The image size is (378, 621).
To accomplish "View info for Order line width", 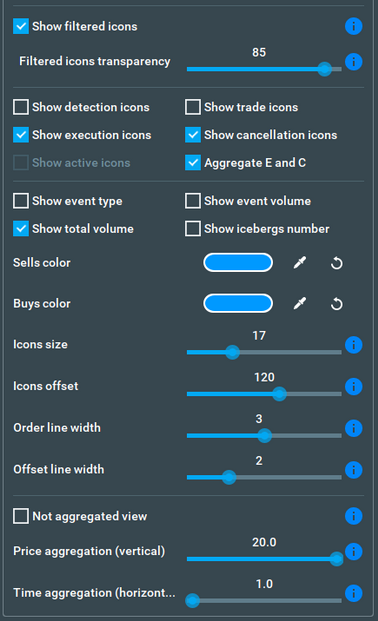I will tap(353, 428).
